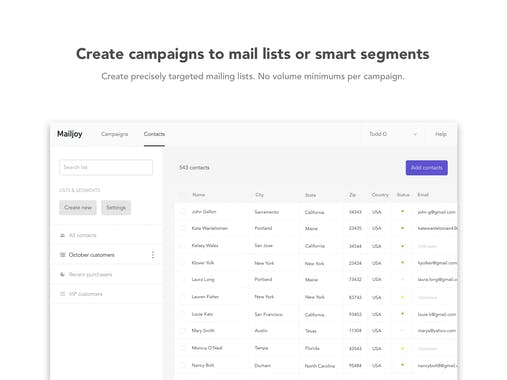Click the status dot in Nancy Bolt's row
Viewport: 507px width, 380px height.
coord(402,365)
